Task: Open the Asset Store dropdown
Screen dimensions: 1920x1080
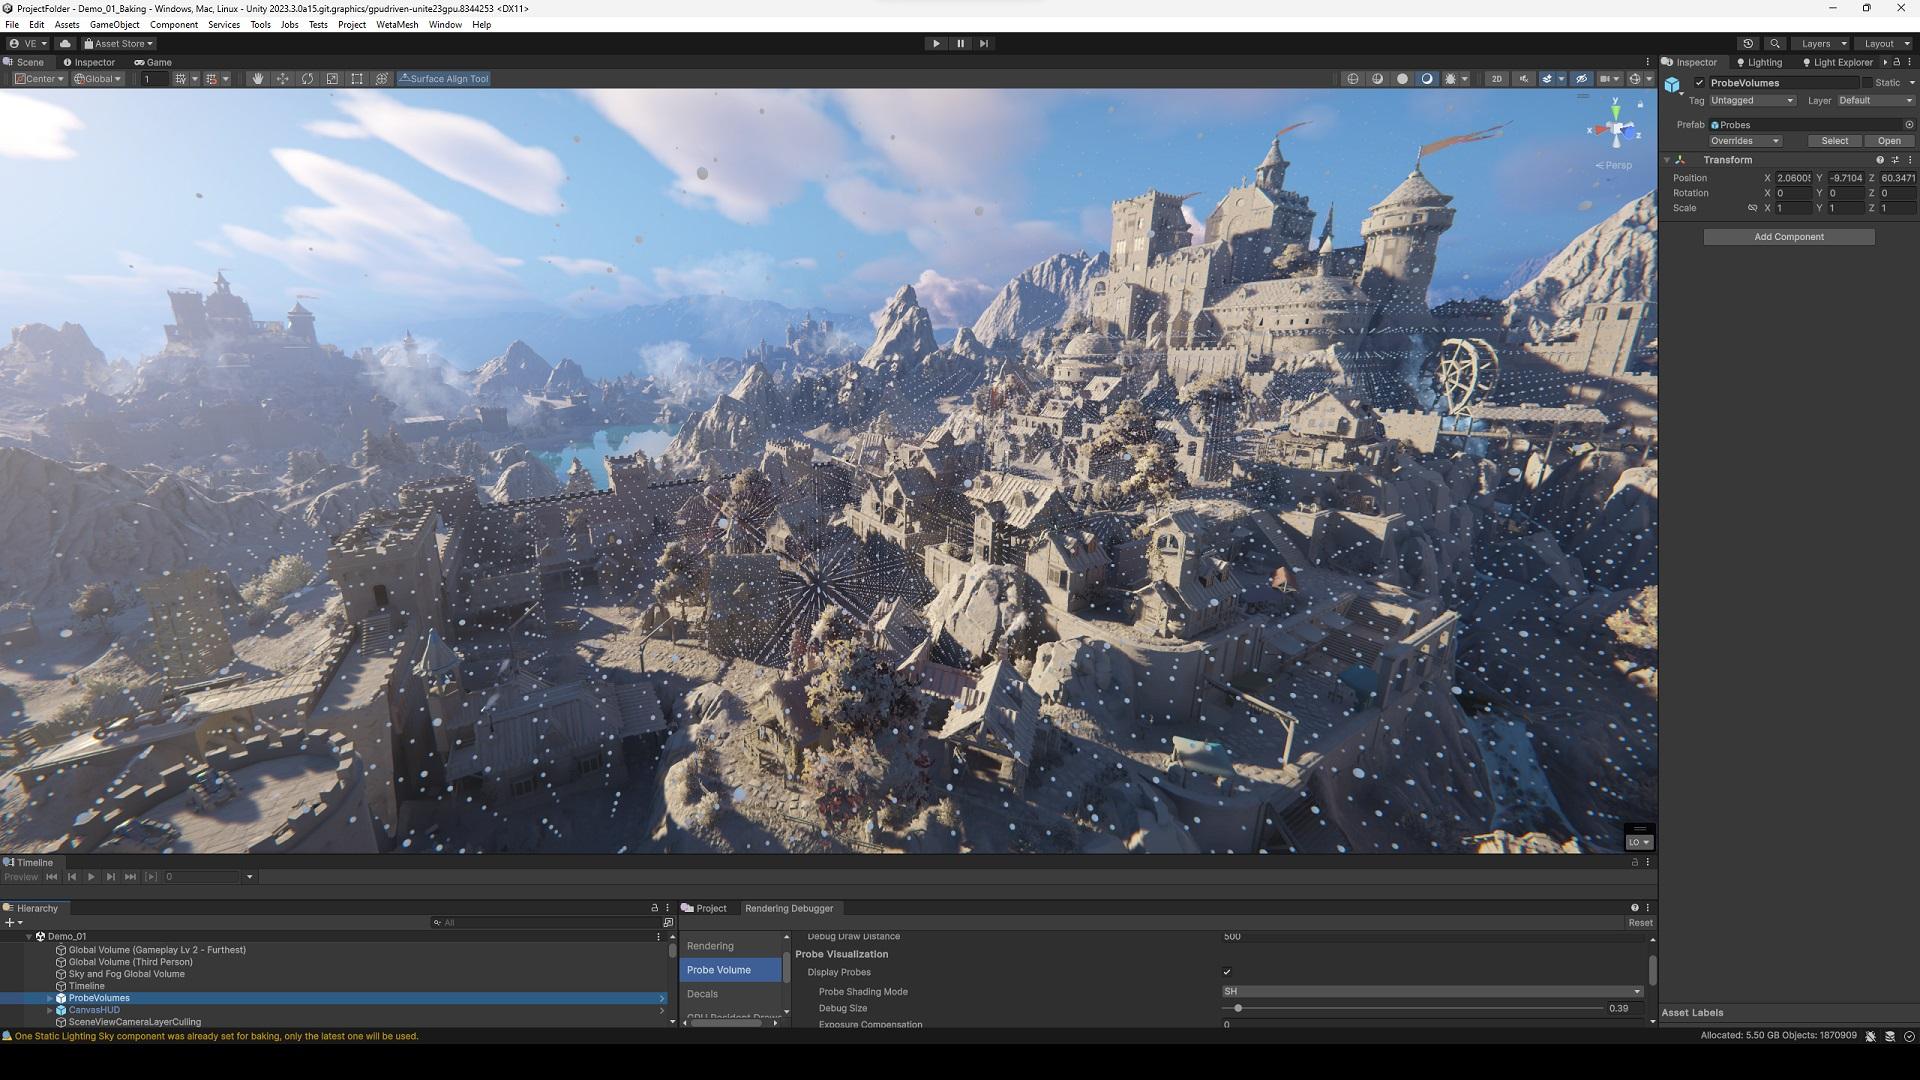Action: coord(118,44)
